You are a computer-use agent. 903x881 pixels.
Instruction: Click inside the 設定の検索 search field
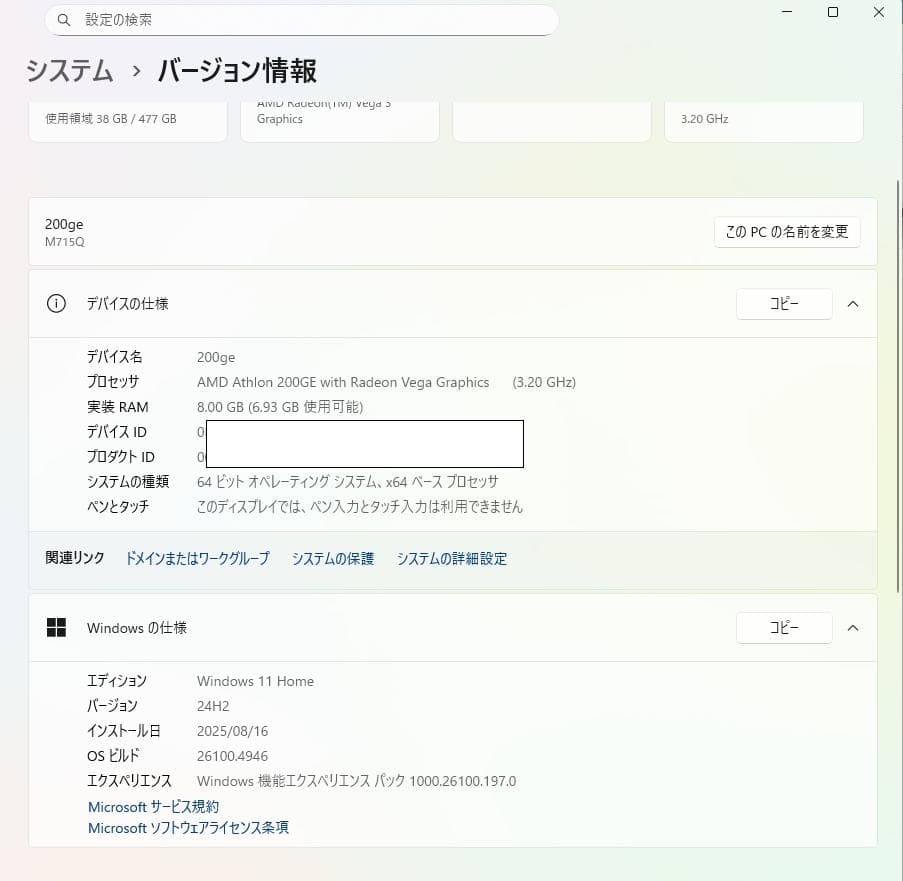[300, 19]
